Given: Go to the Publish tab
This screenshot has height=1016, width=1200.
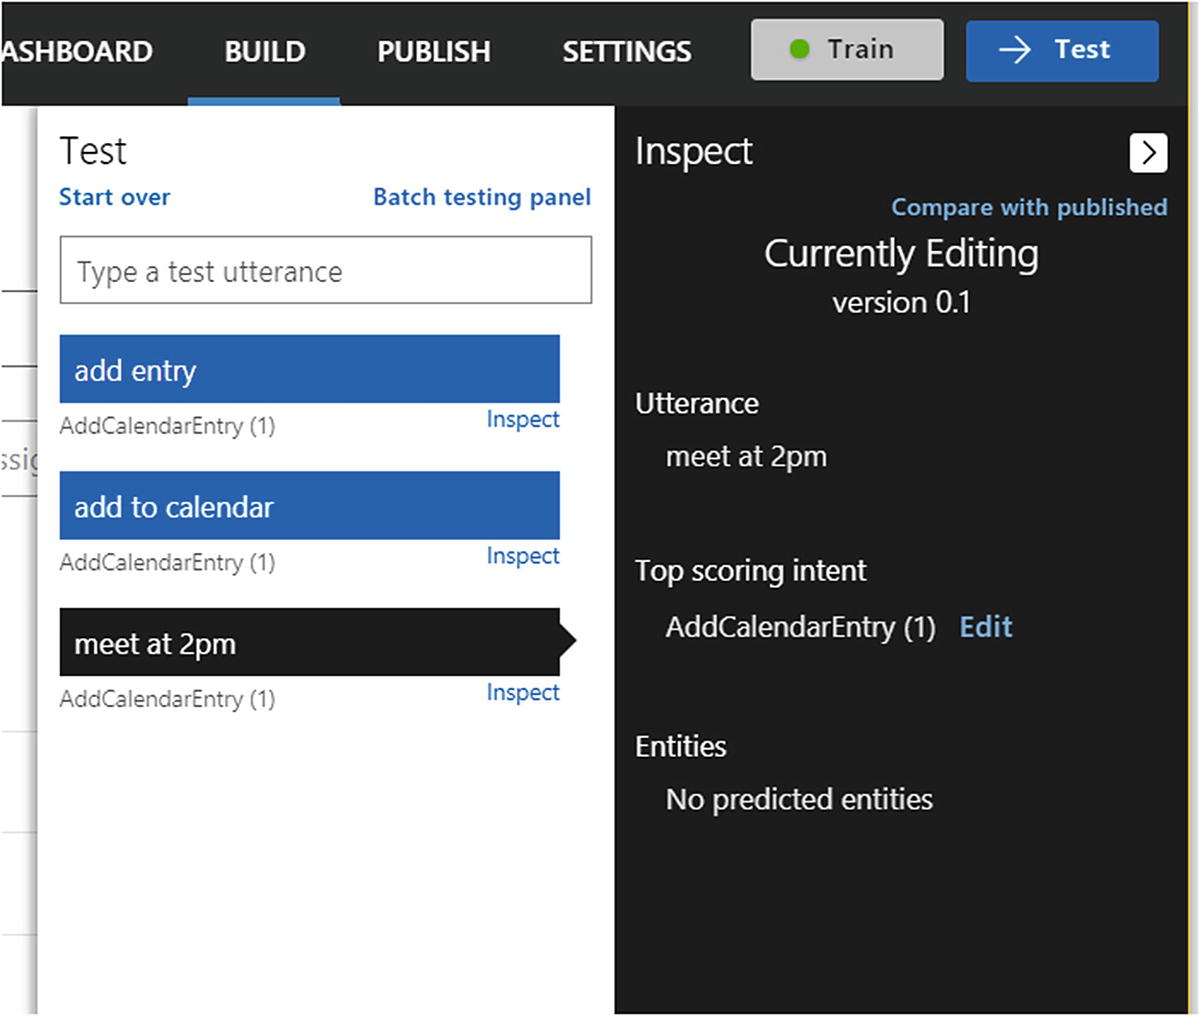Looking at the screenshot, I should [x=433, y=51].
